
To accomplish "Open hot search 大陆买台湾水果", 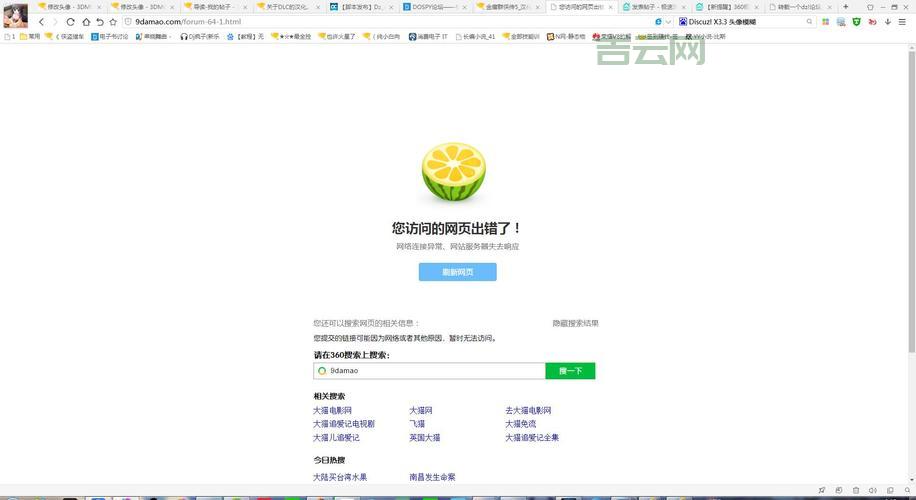I will coord(340,477).
